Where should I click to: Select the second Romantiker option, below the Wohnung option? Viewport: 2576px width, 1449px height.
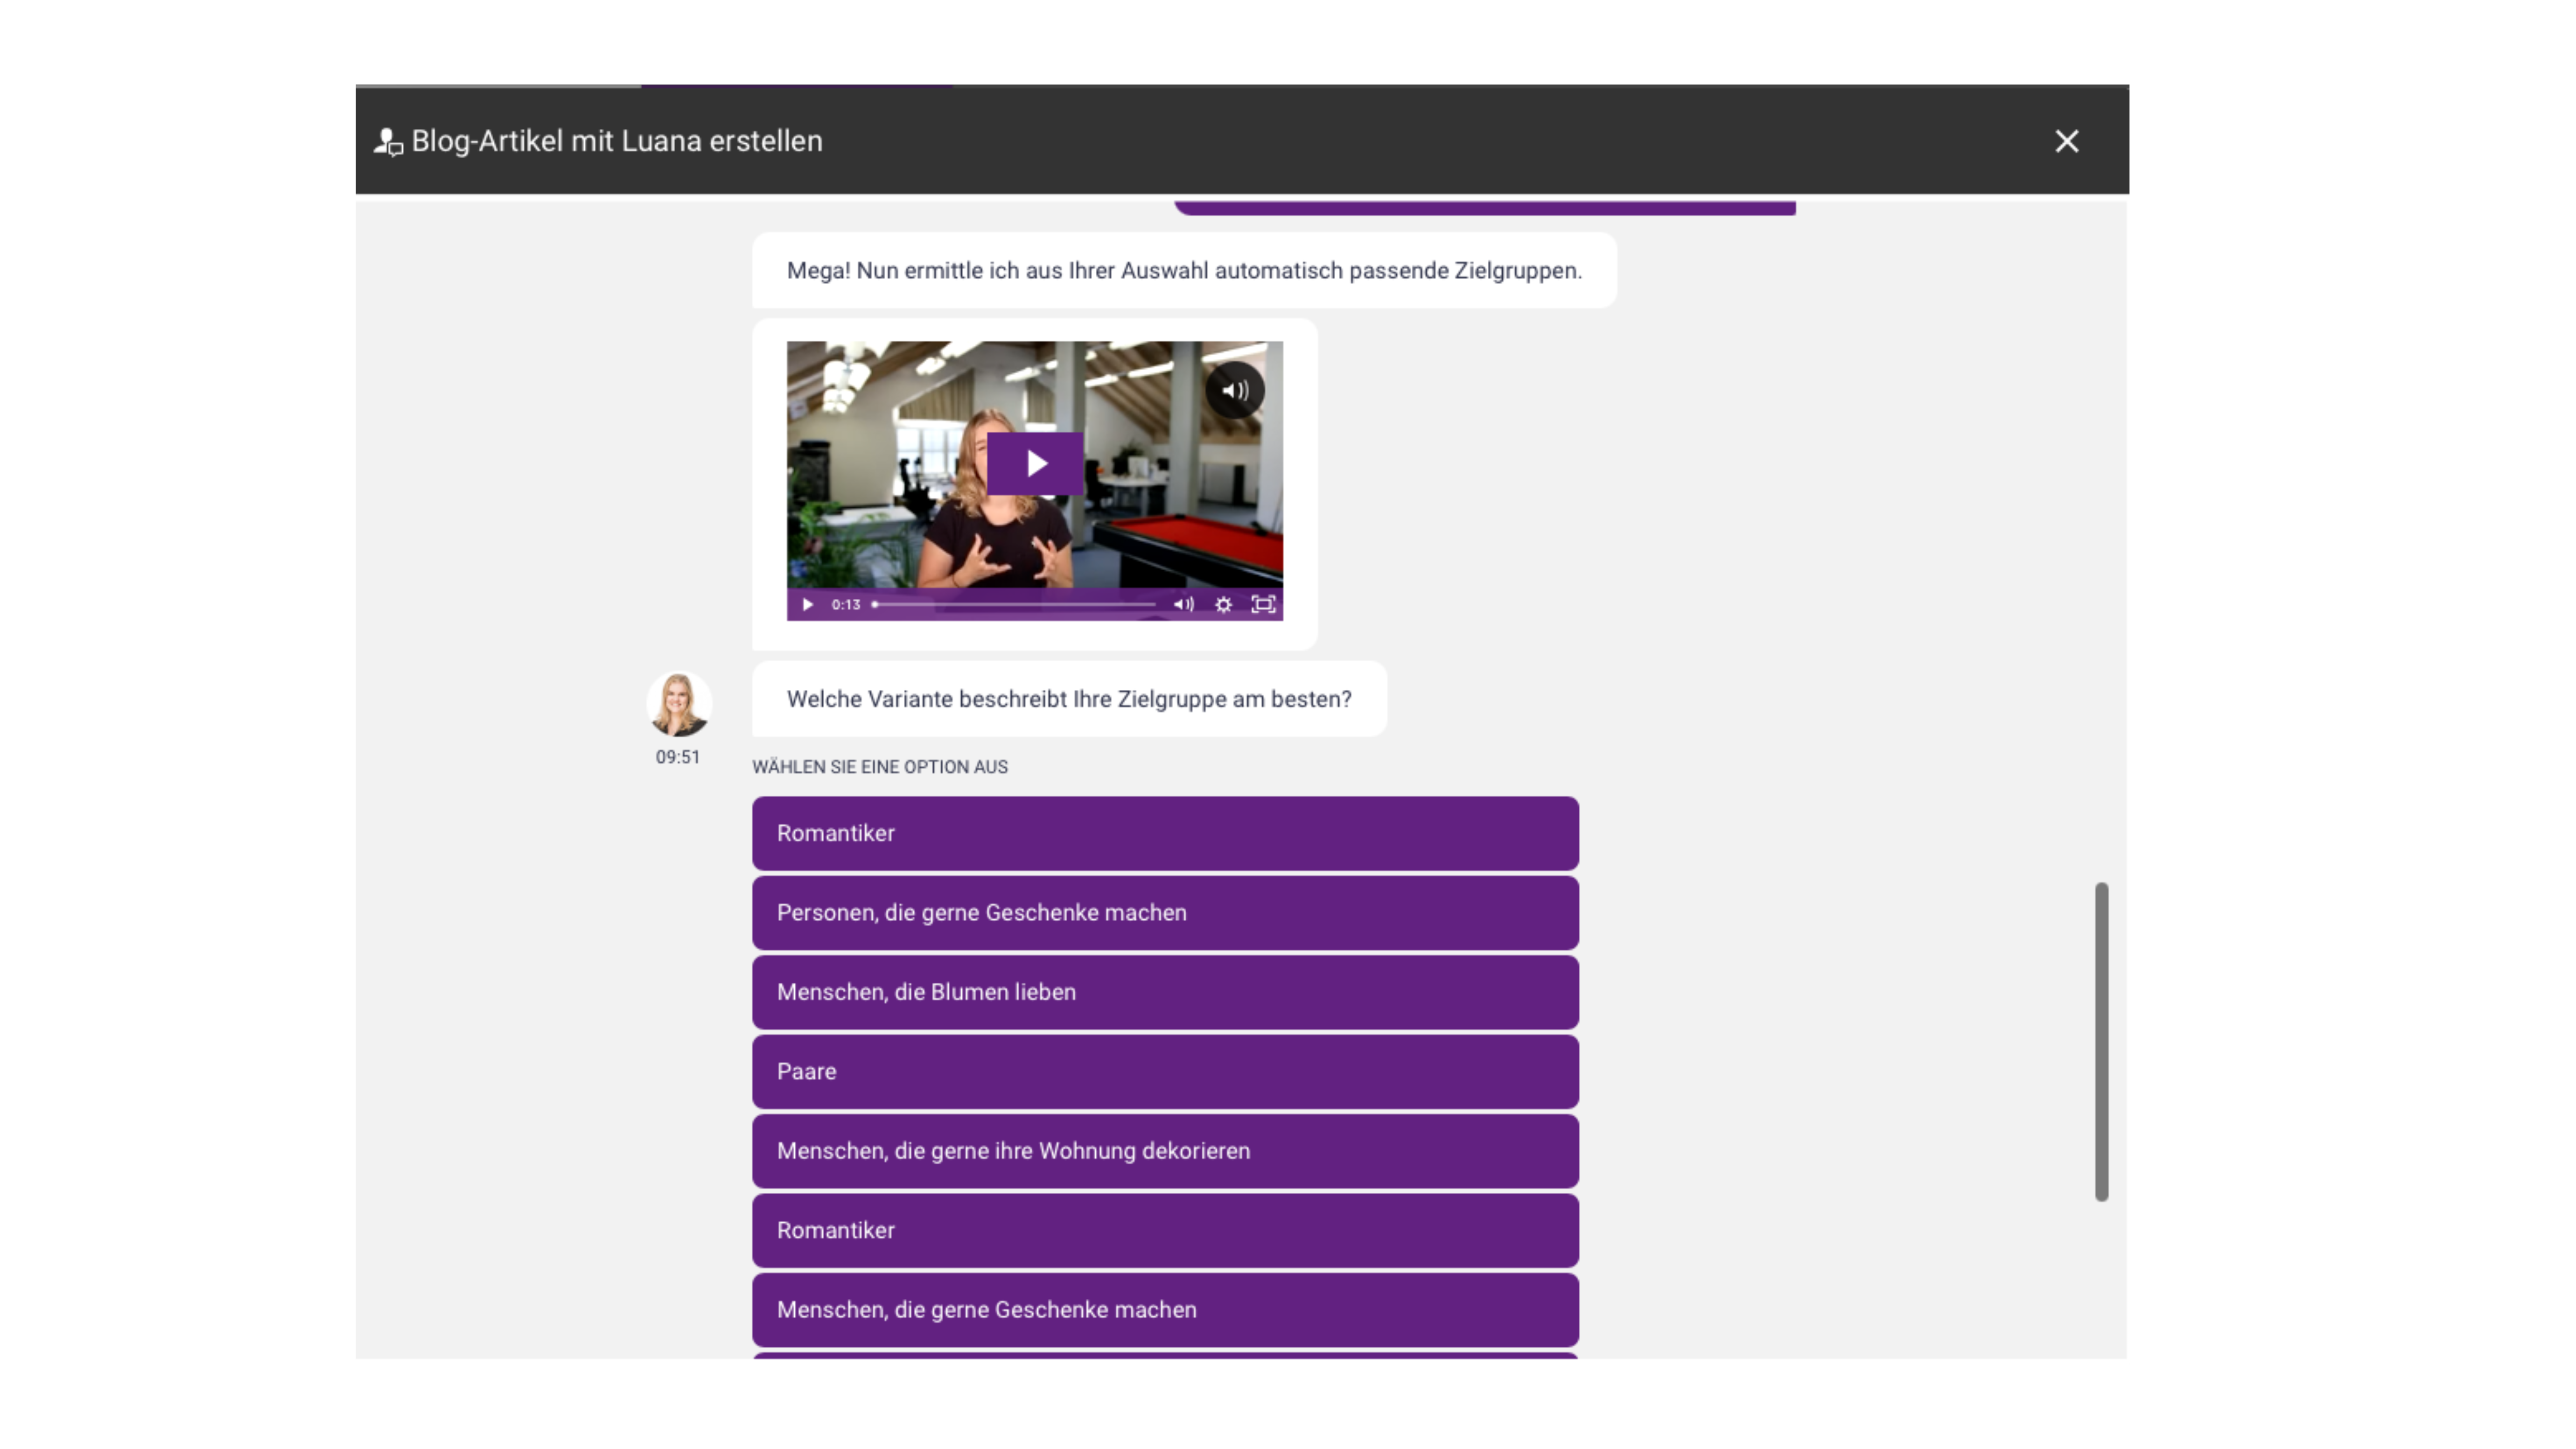pyautogui.click(x=1165, y=1230)
